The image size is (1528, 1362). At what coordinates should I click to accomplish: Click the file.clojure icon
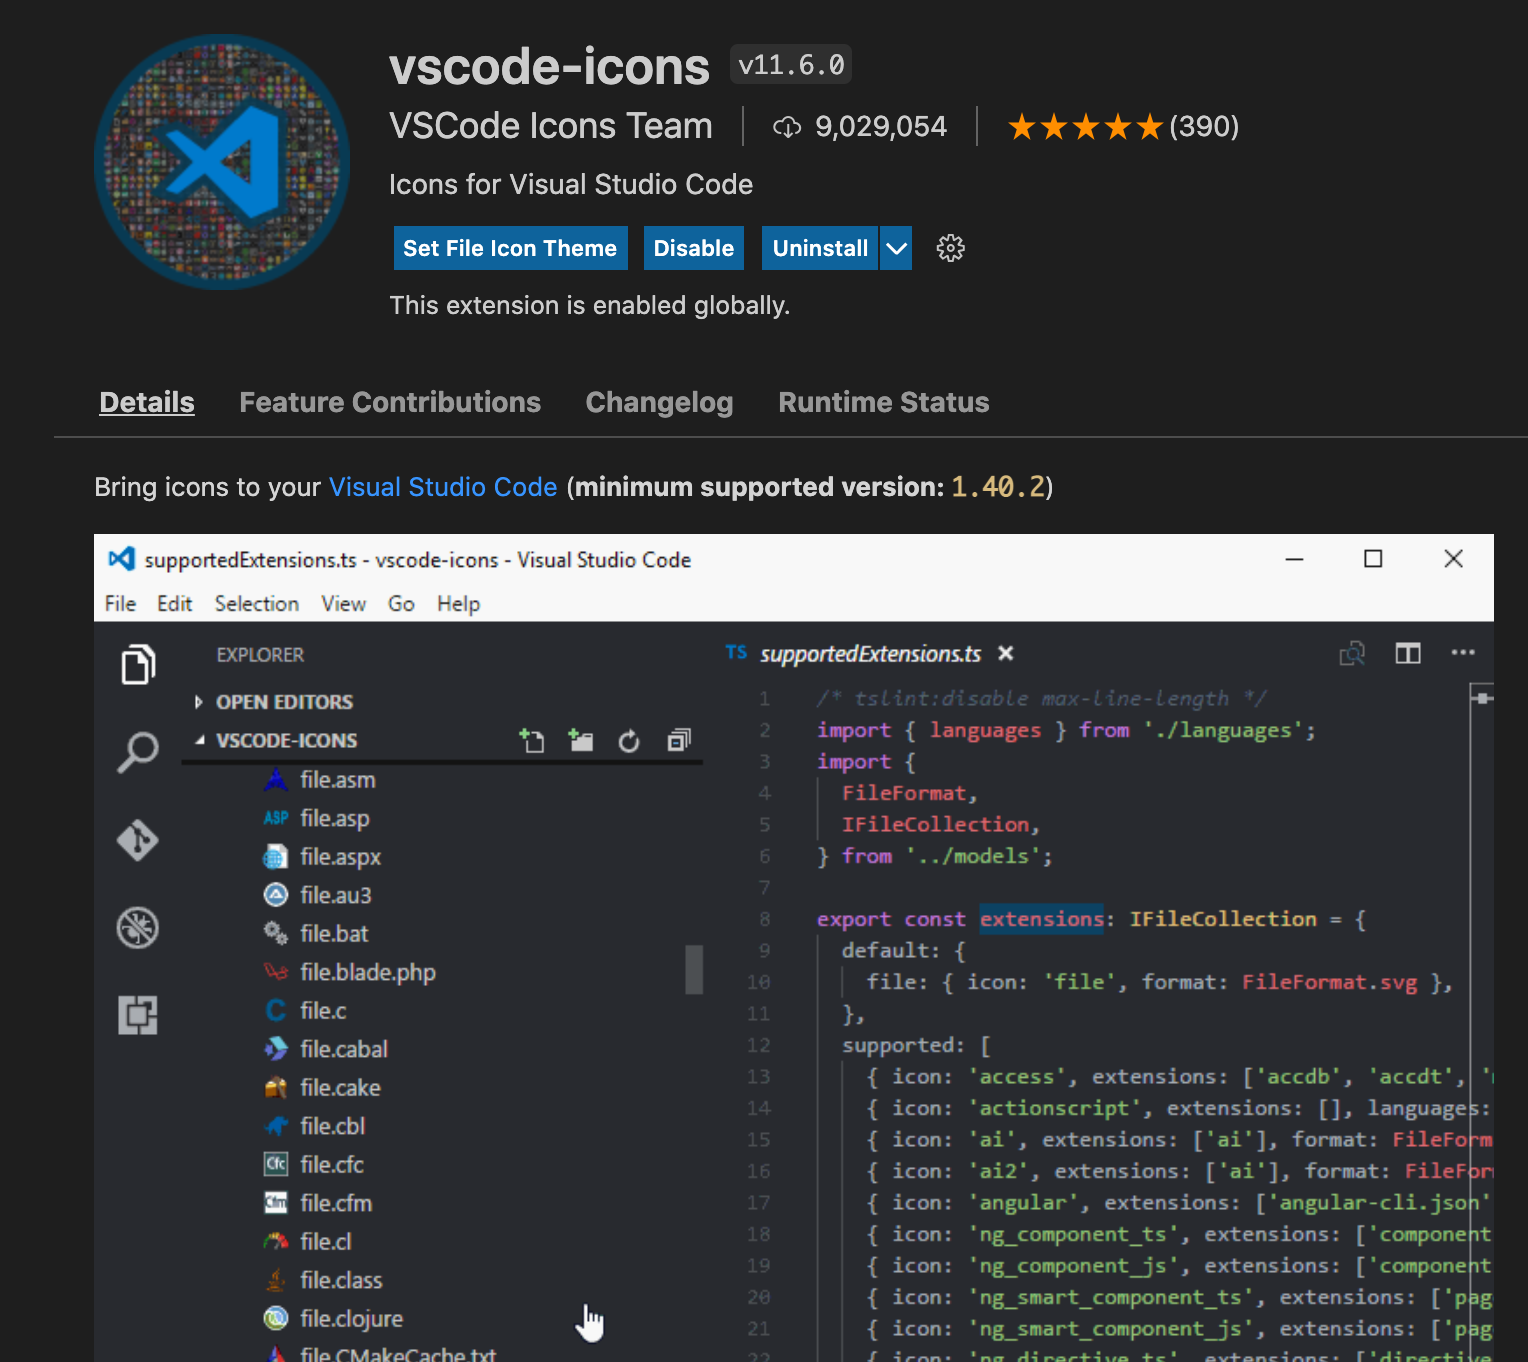coord(276,1318)
